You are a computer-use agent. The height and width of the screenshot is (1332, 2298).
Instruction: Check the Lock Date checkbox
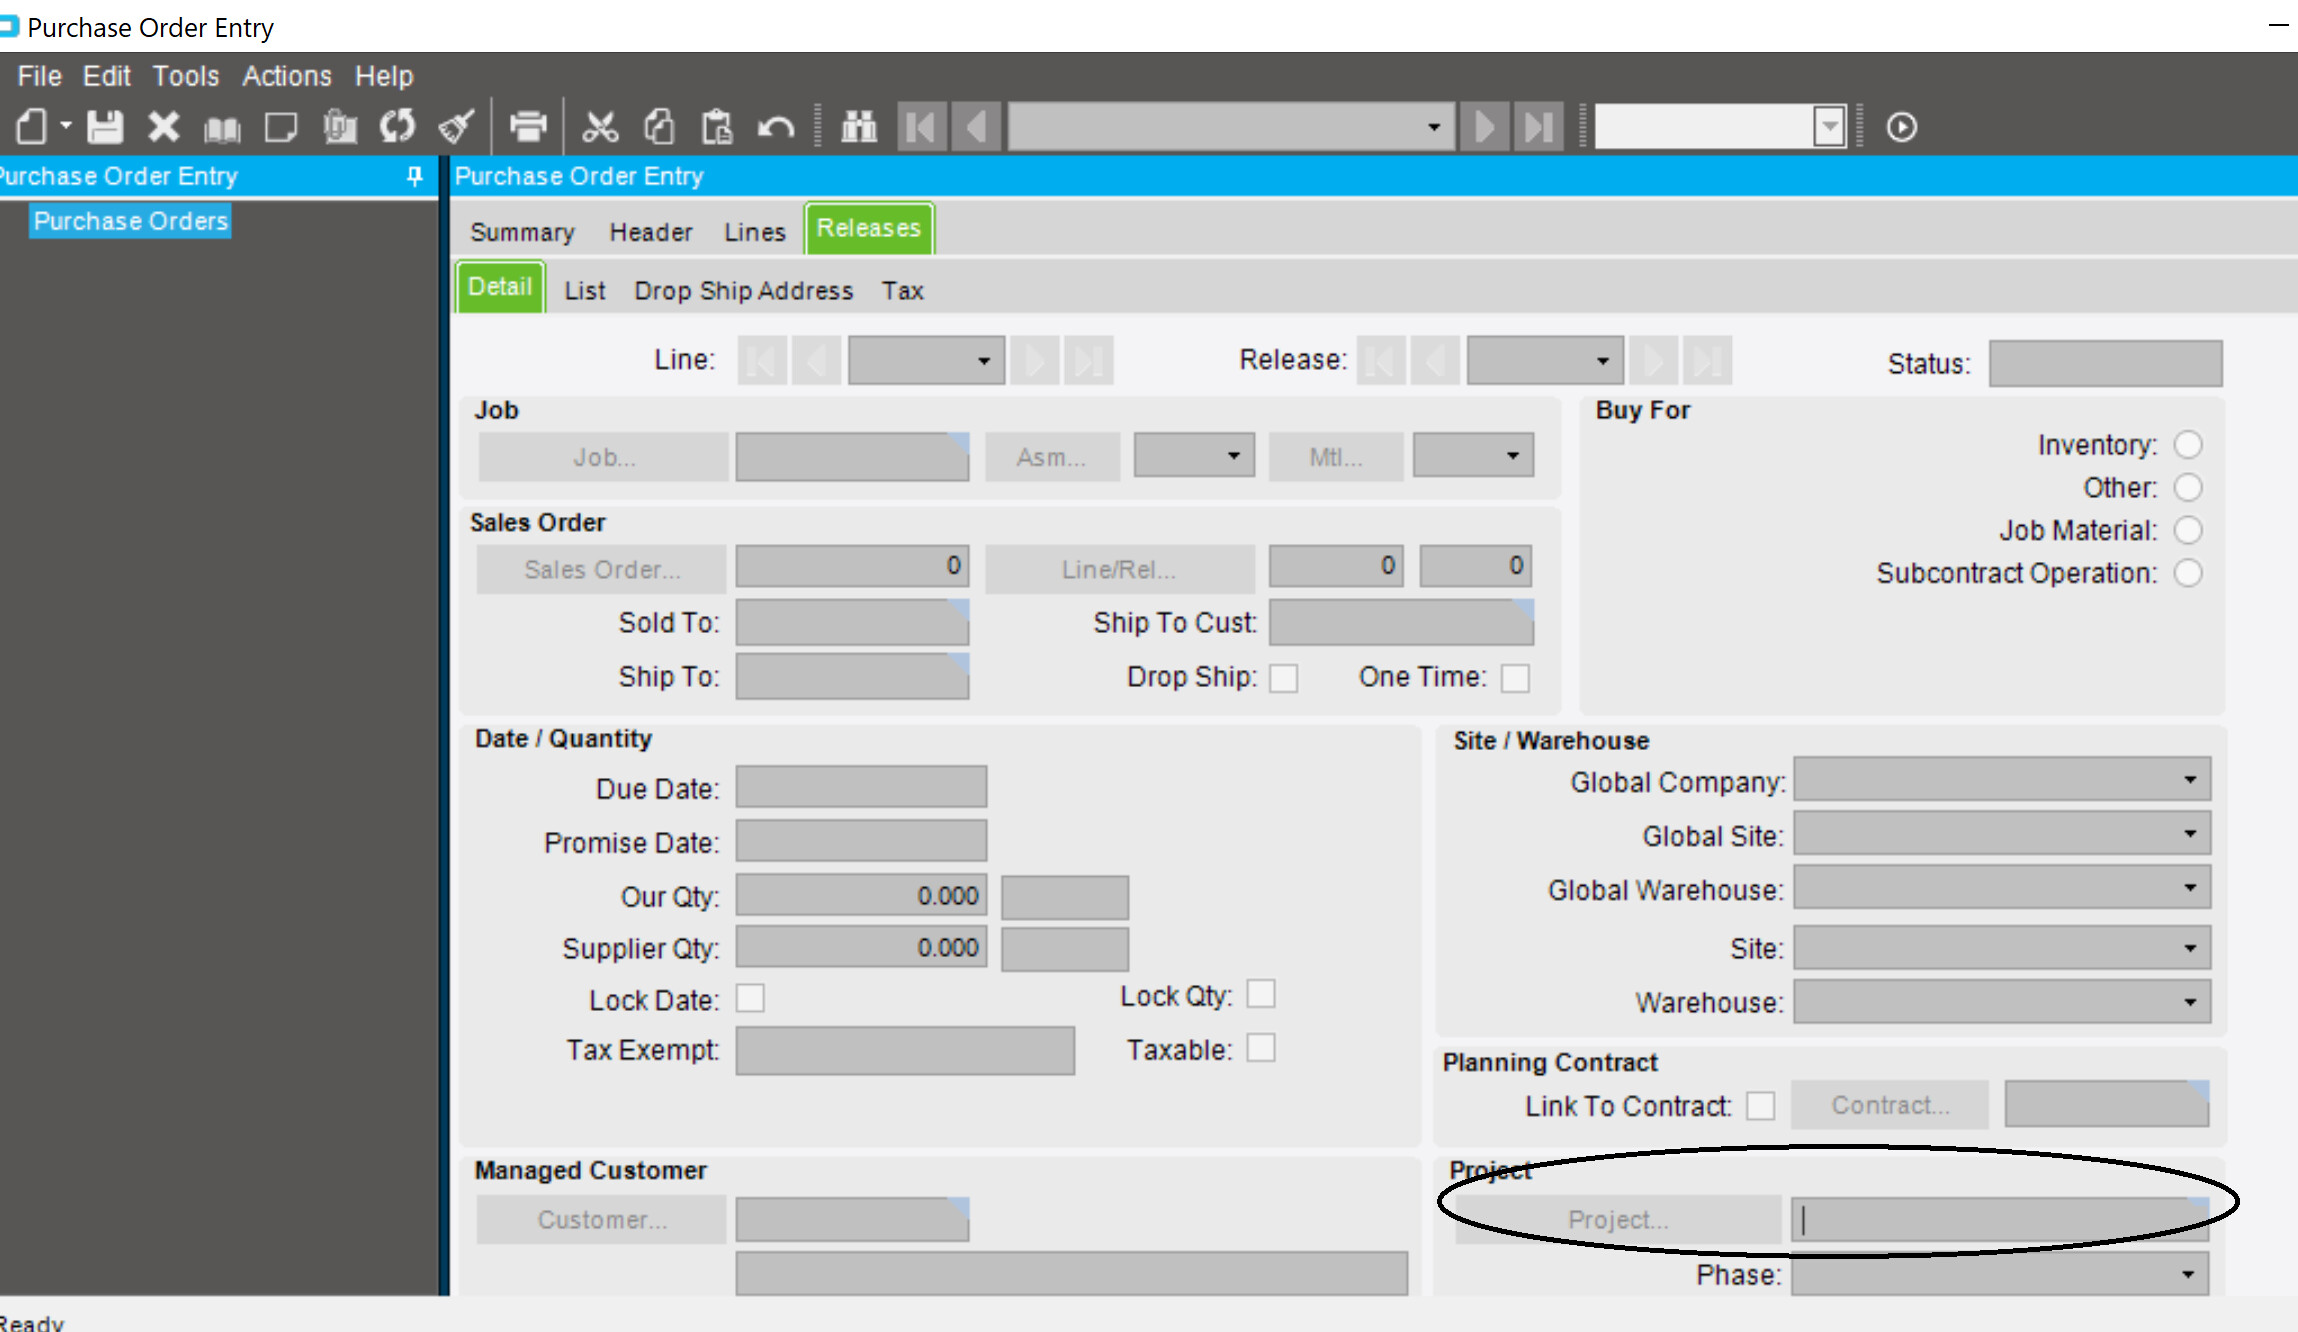(x=750, y=998)
